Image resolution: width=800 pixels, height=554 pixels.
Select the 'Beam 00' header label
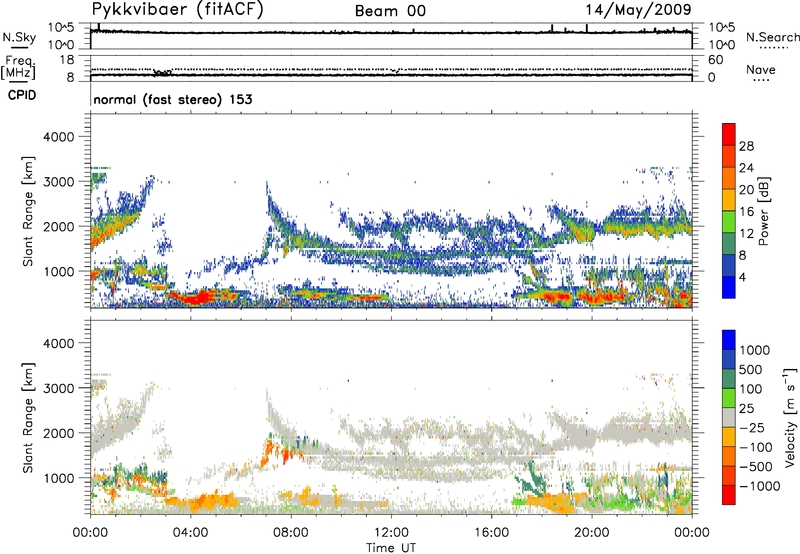pyautogui.click(x=390, y=11)
